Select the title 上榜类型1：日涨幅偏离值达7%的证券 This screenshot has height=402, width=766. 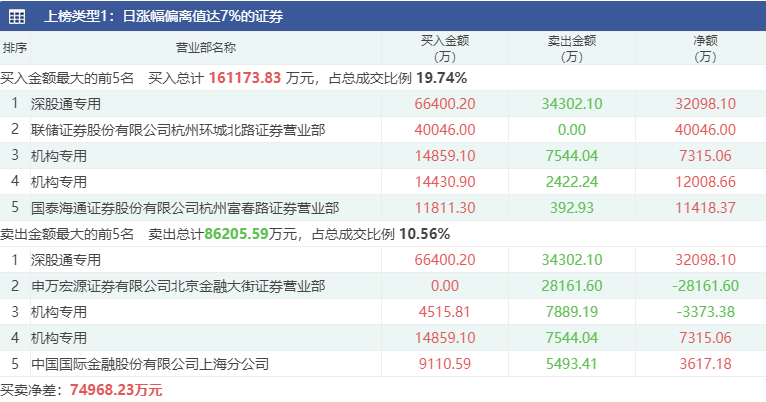(x=164, y=16)
